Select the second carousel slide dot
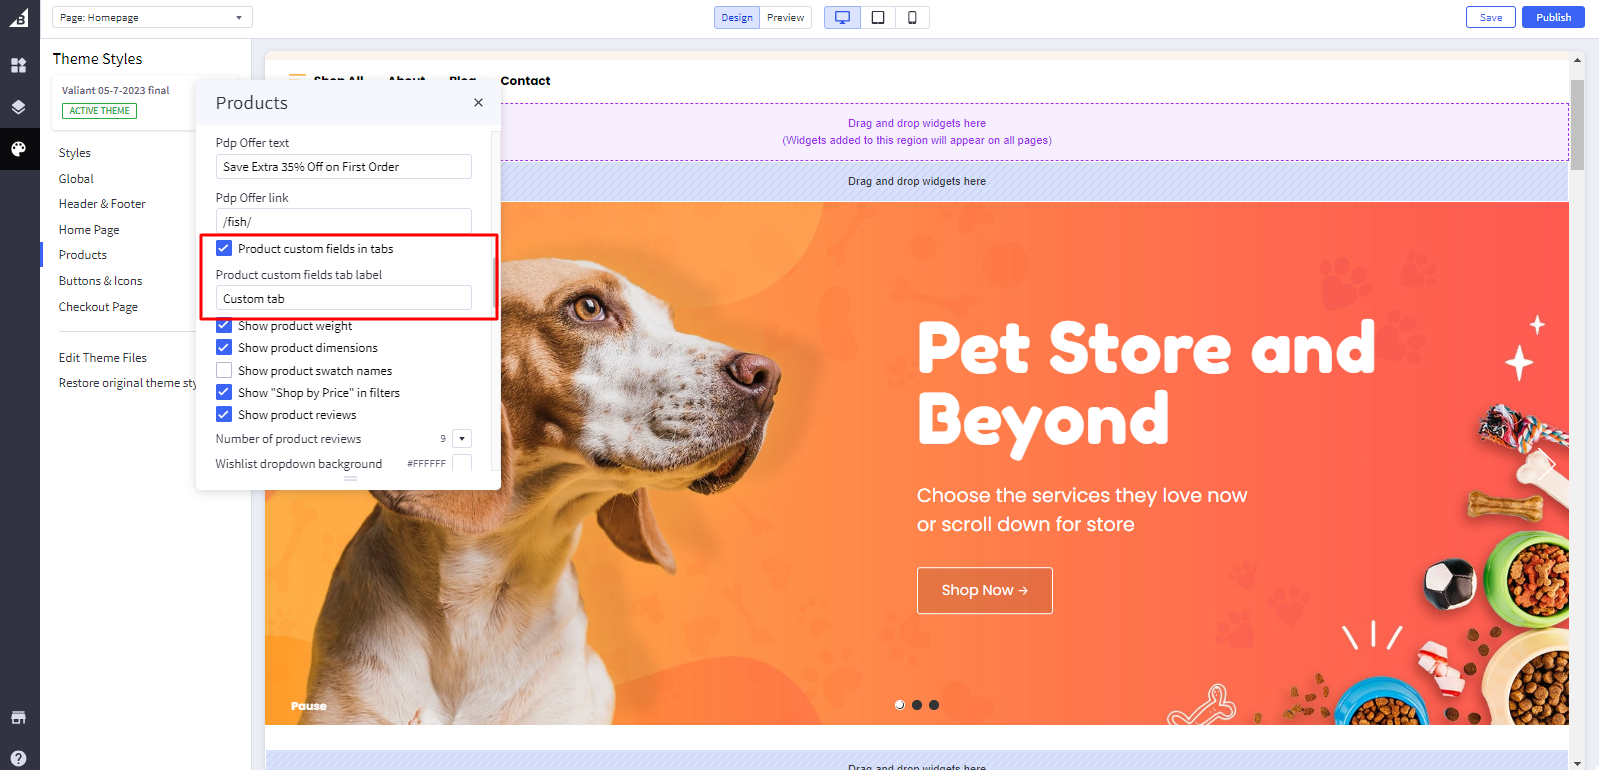Image resolution: width=1599 pixels, height=770 pixels. click(917, 705)
